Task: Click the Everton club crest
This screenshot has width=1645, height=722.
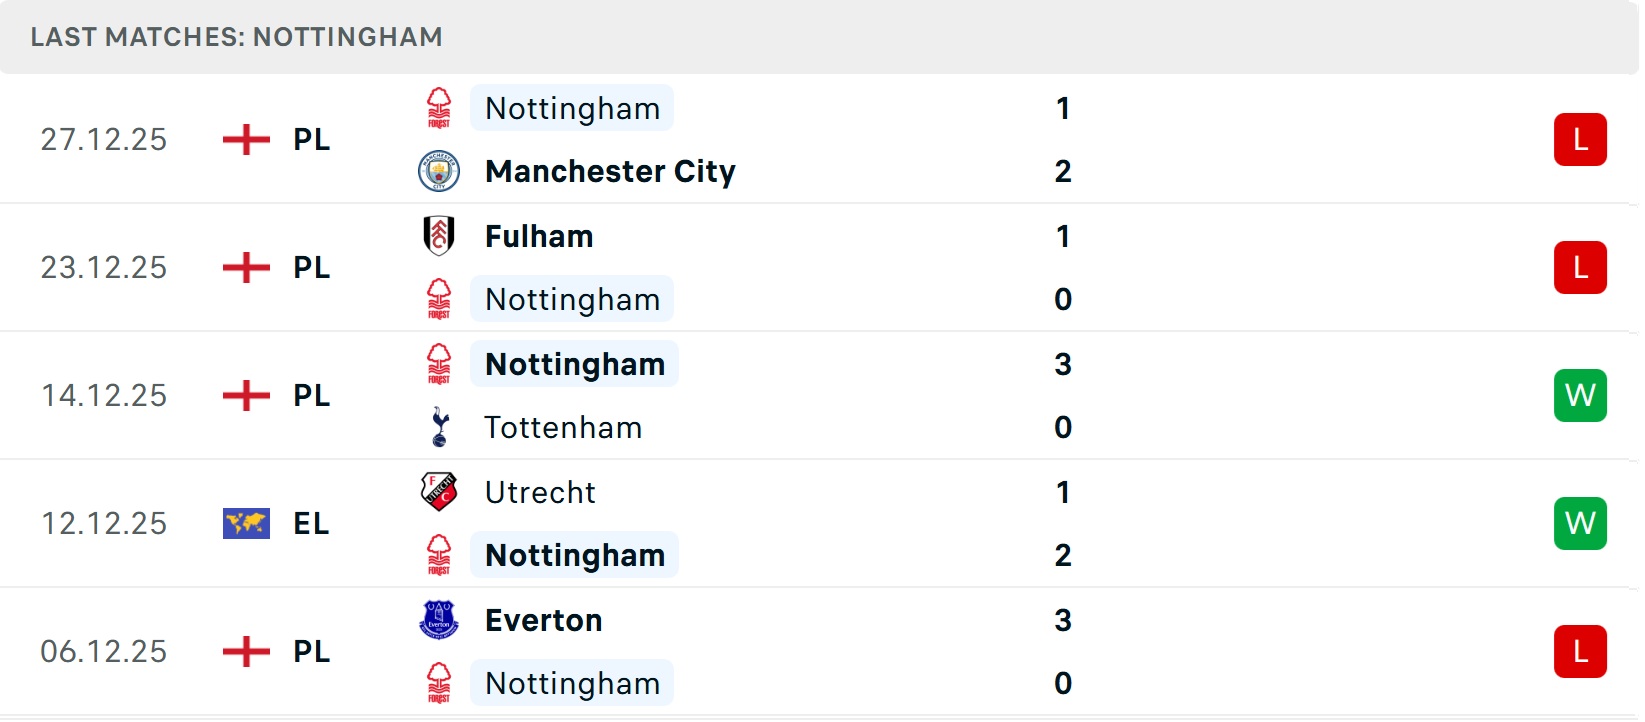Action: click(x=439, y=620)
